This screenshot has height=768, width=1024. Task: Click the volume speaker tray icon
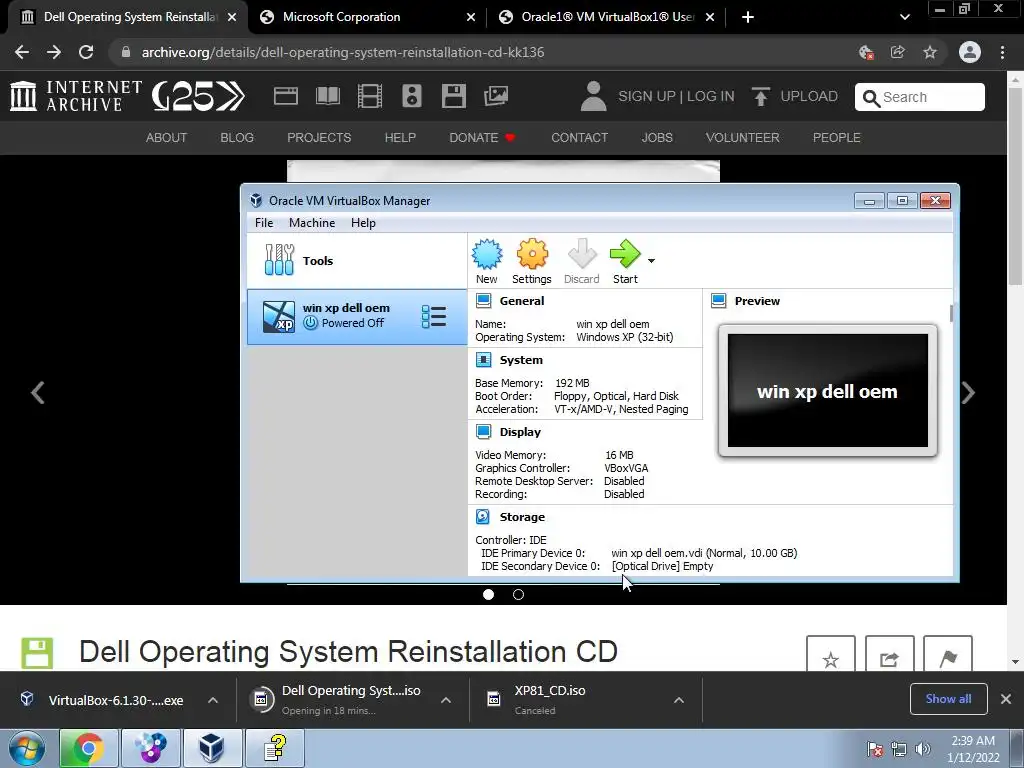tap(922, 749)
